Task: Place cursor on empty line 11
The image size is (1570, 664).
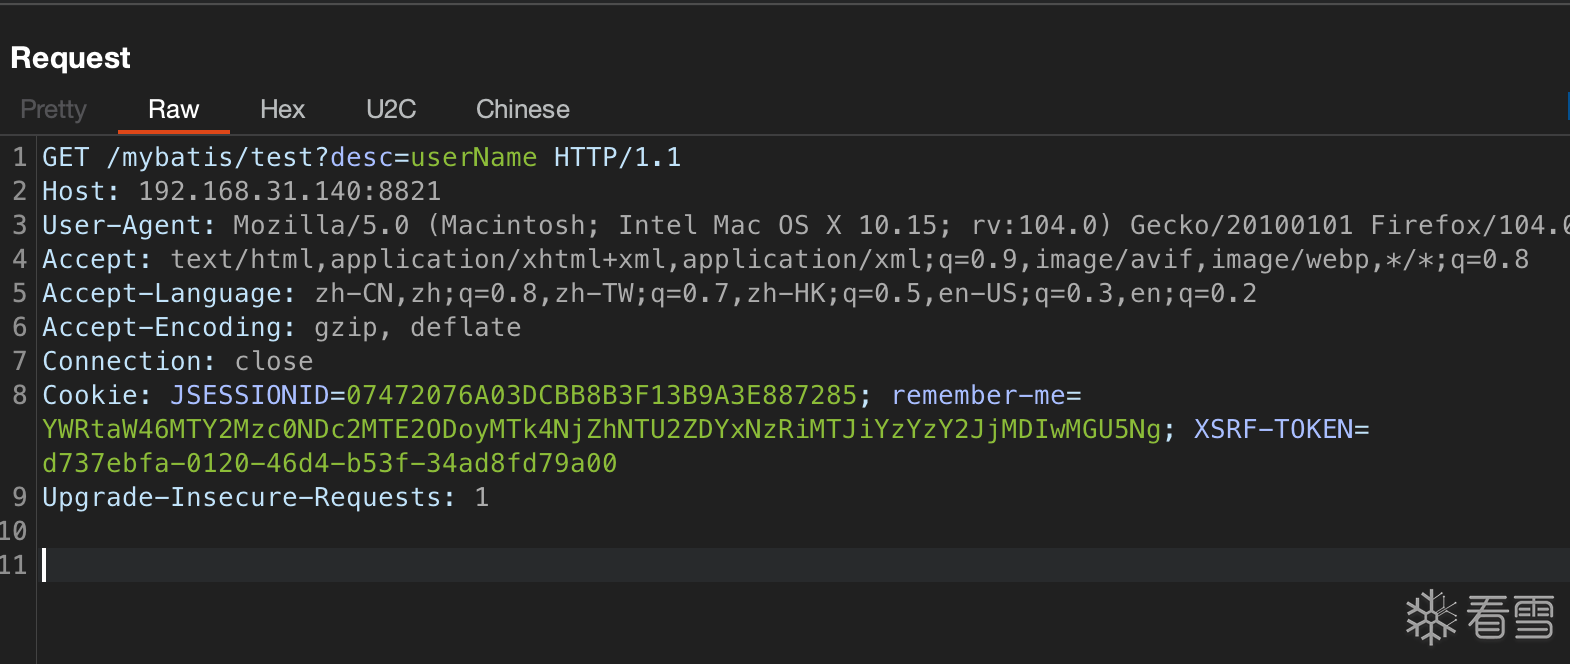Action: [400, 566]
